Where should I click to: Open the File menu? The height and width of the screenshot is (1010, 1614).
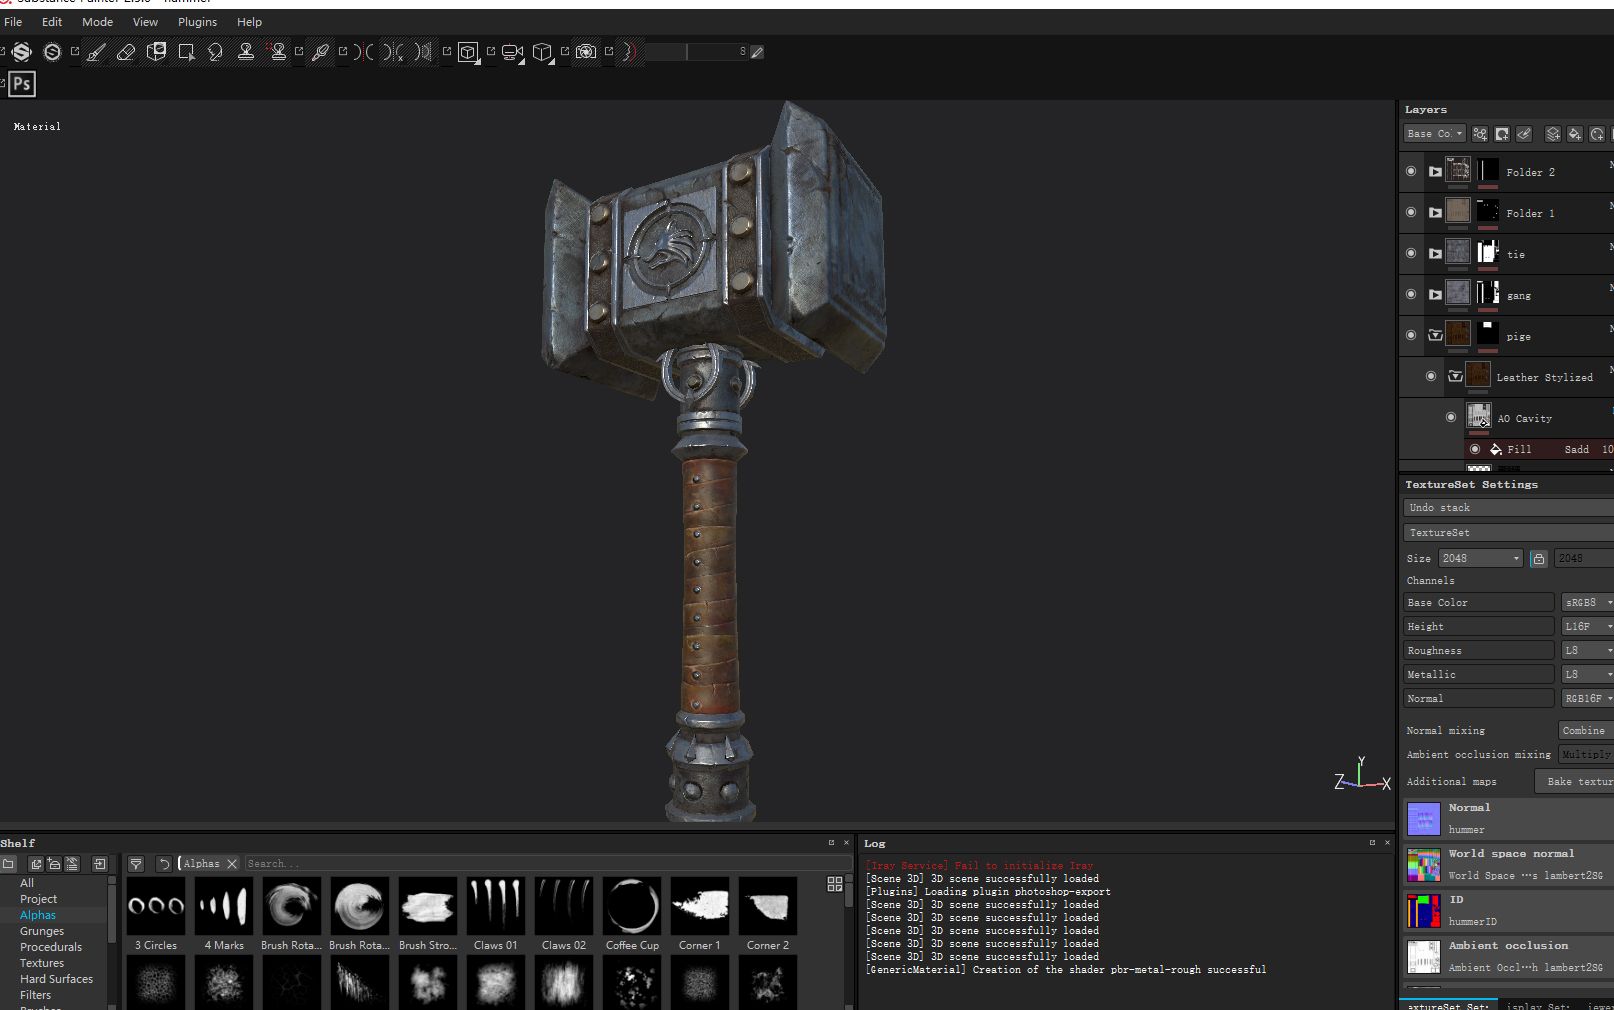coord(13,22)
